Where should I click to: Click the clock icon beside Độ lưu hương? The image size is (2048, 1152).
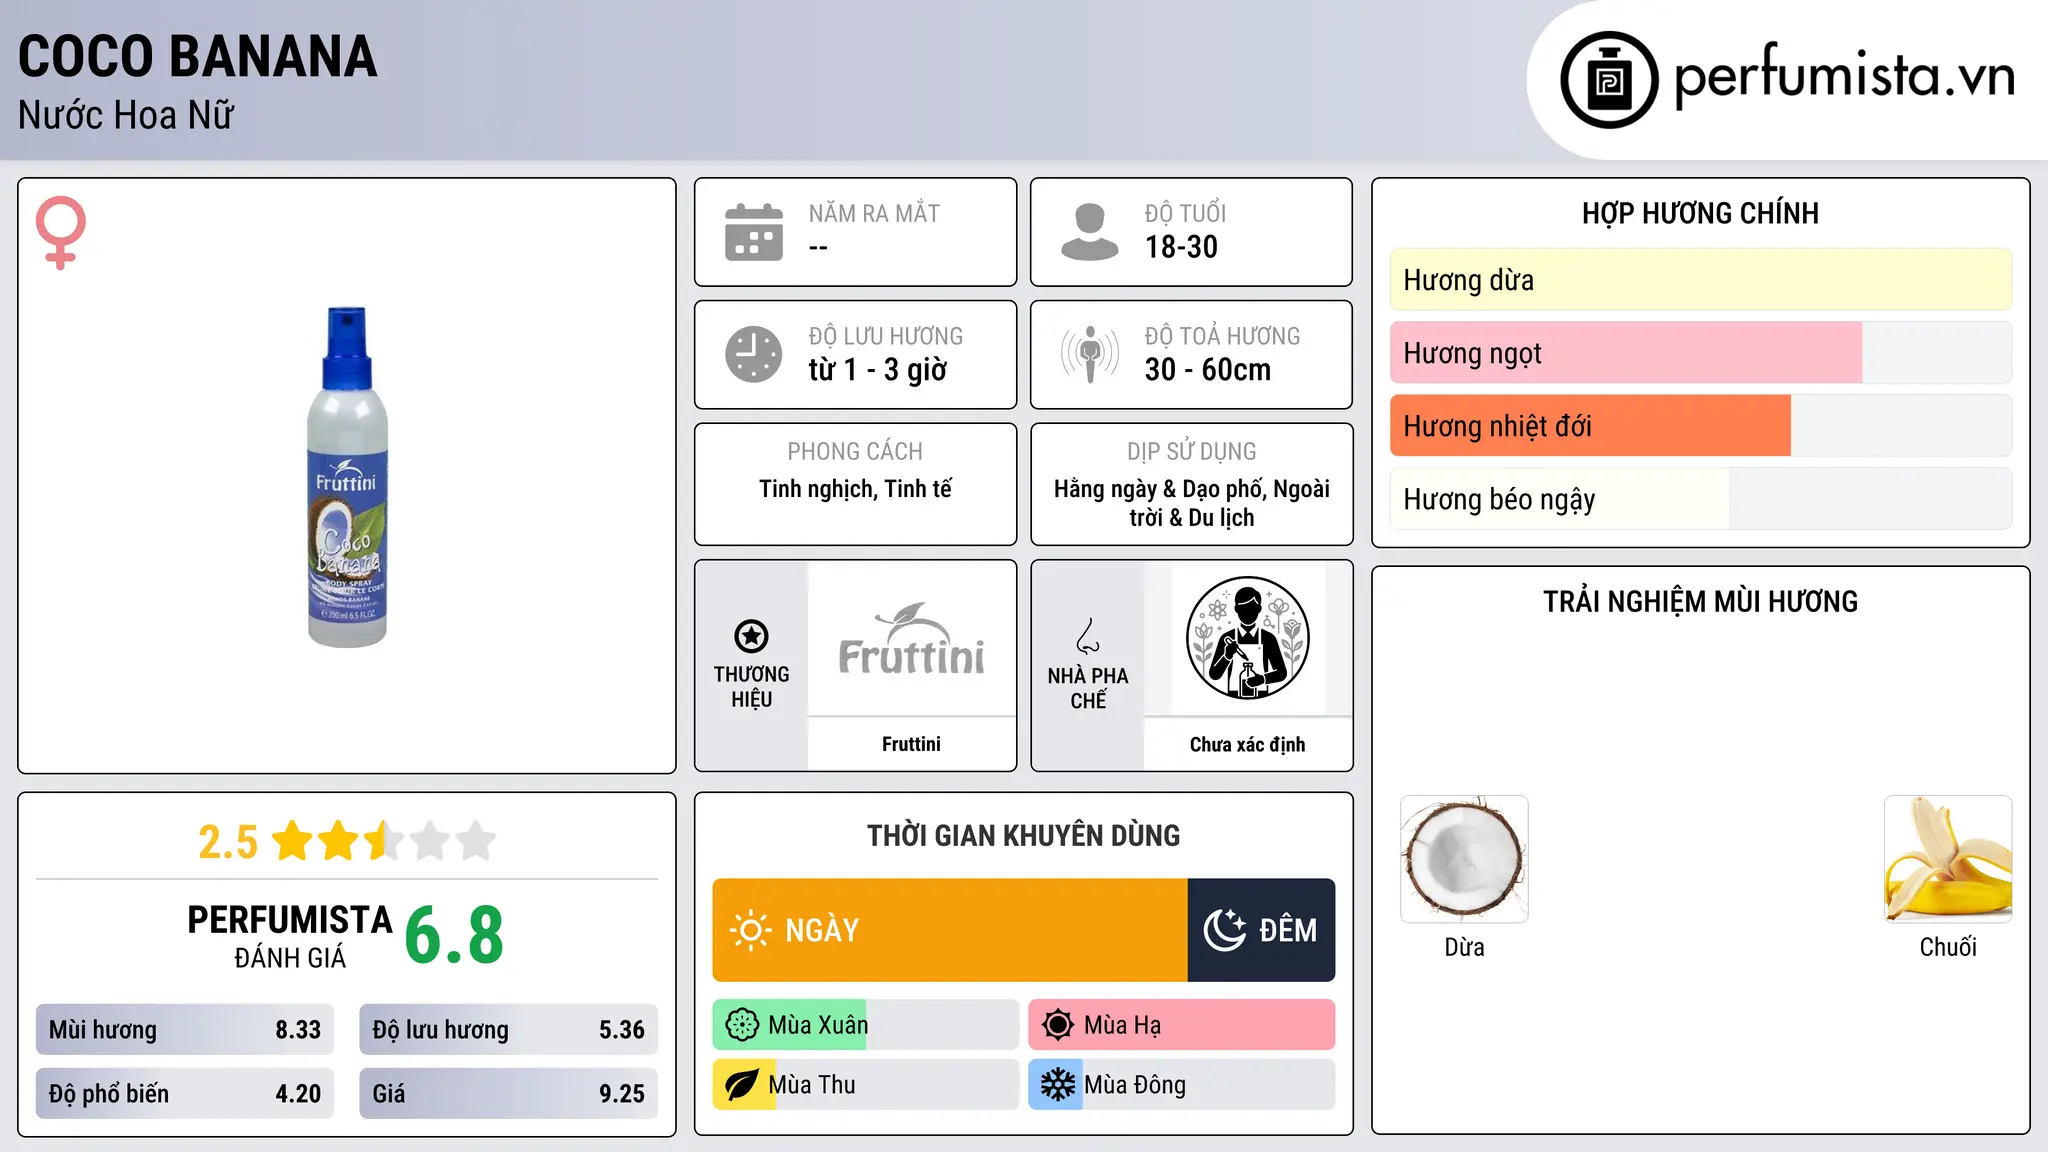[754, 354]
